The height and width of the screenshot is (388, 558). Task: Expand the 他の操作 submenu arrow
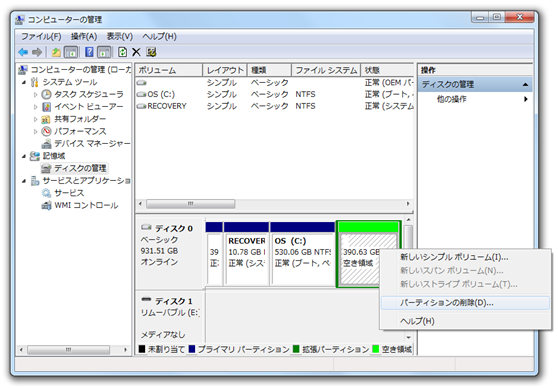(526, 99)
